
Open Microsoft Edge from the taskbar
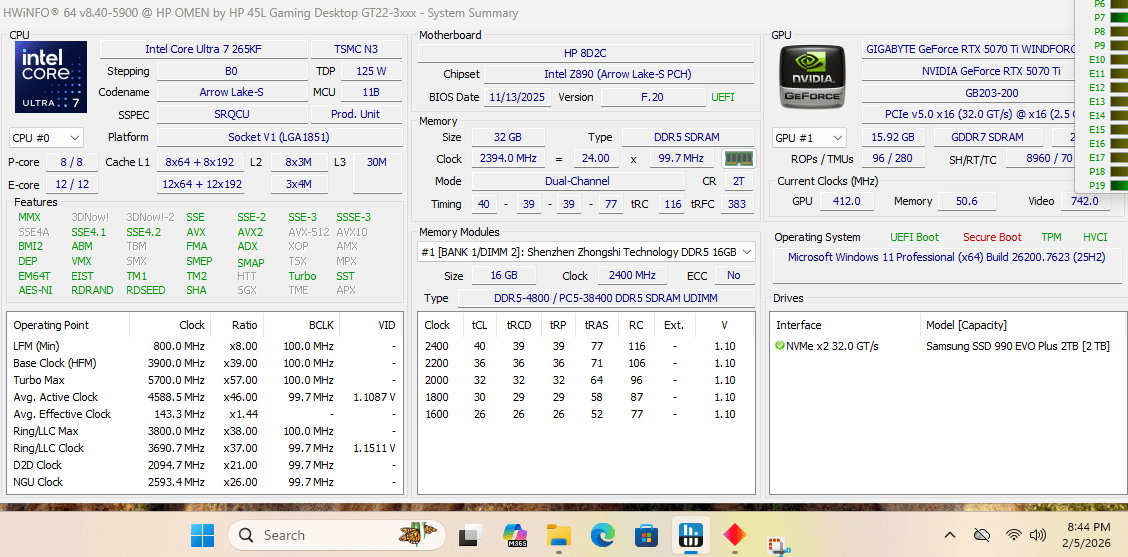click(x=603, y=535)
